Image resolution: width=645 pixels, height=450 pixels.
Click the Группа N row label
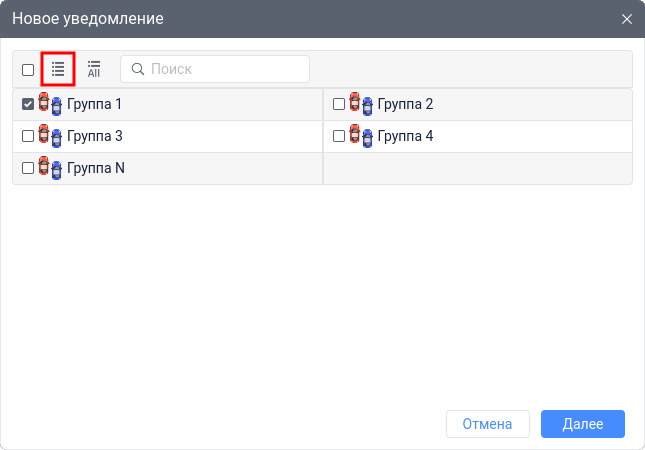pyautogui.click(x=96, y=168)
